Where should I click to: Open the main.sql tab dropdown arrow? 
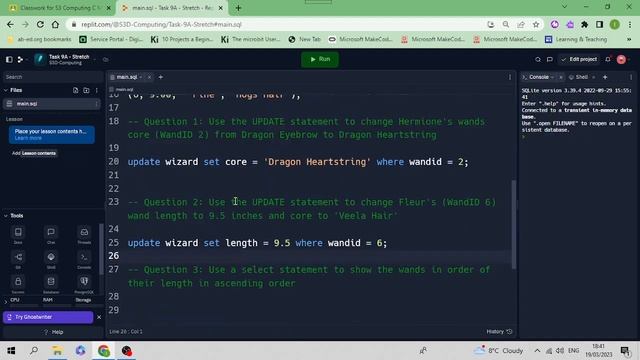pos(141,77)
